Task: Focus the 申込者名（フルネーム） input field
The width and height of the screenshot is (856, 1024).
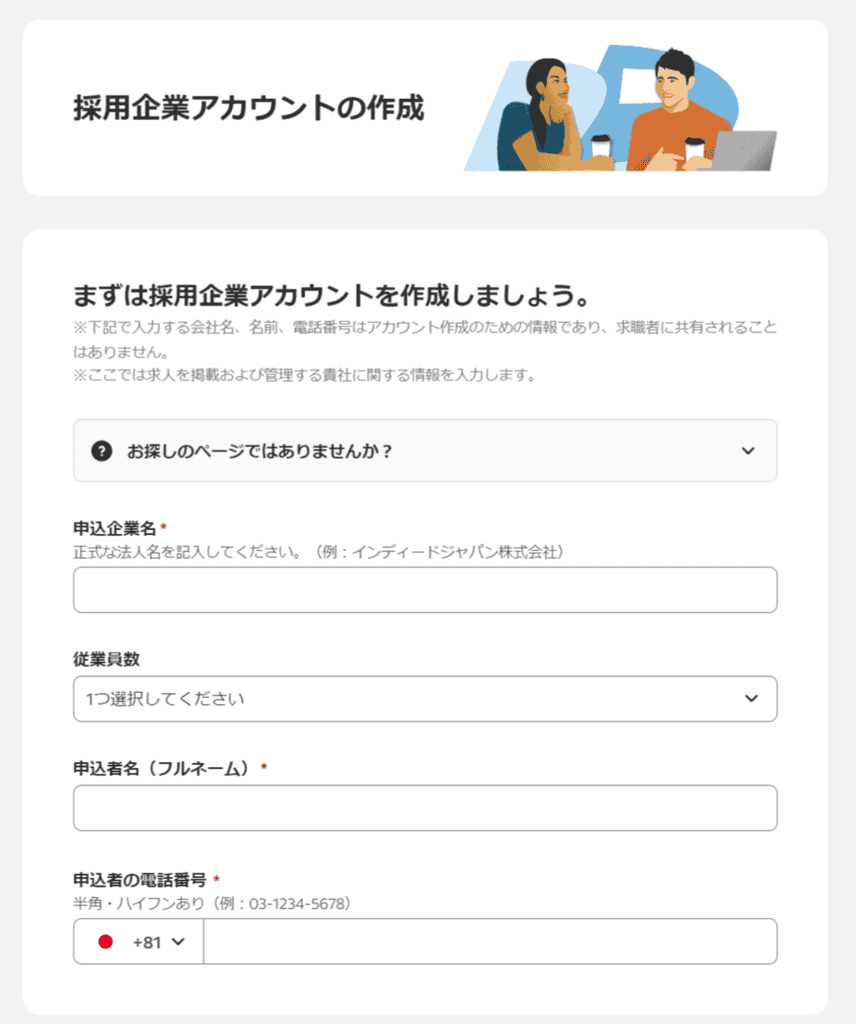Action: tap(425, 808)
